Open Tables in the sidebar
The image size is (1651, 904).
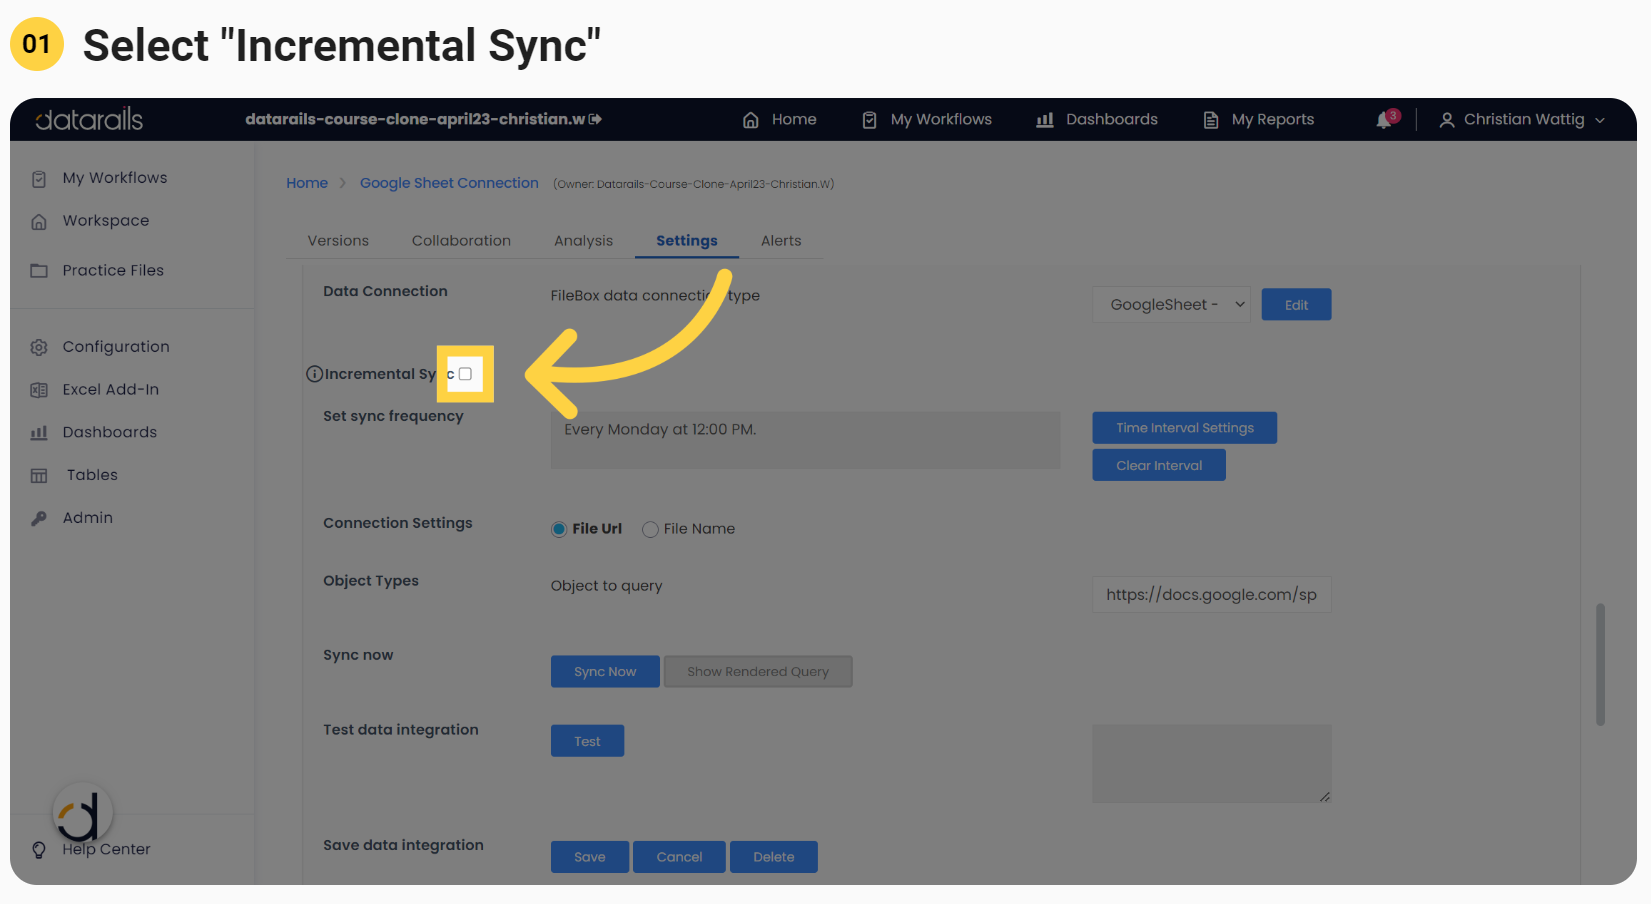coord(92,475)
